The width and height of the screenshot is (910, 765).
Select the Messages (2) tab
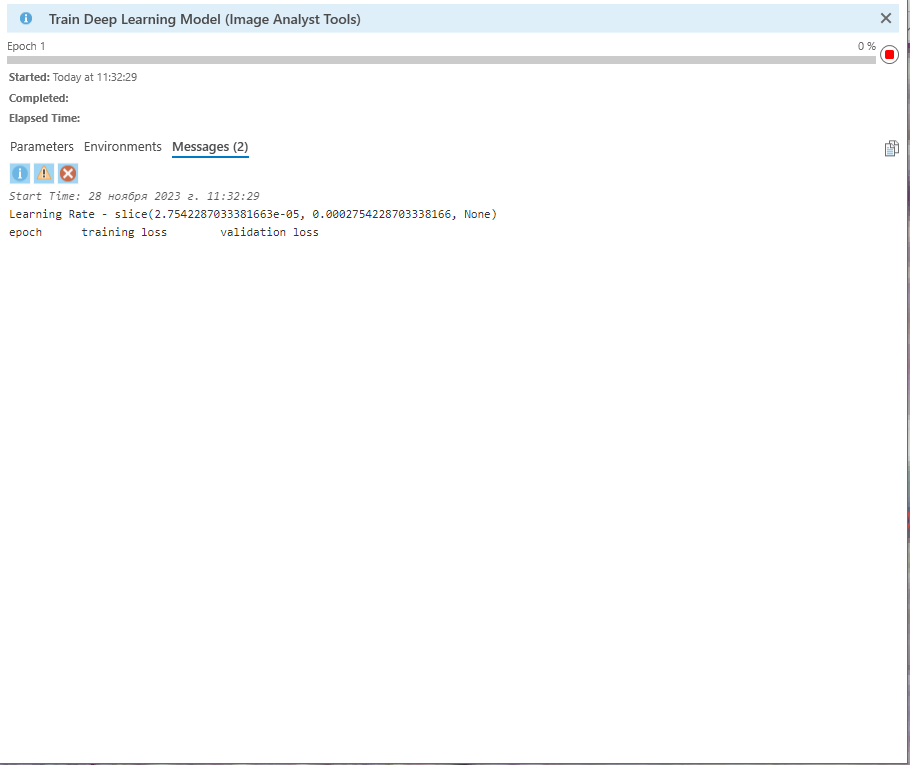click(210, 146)
